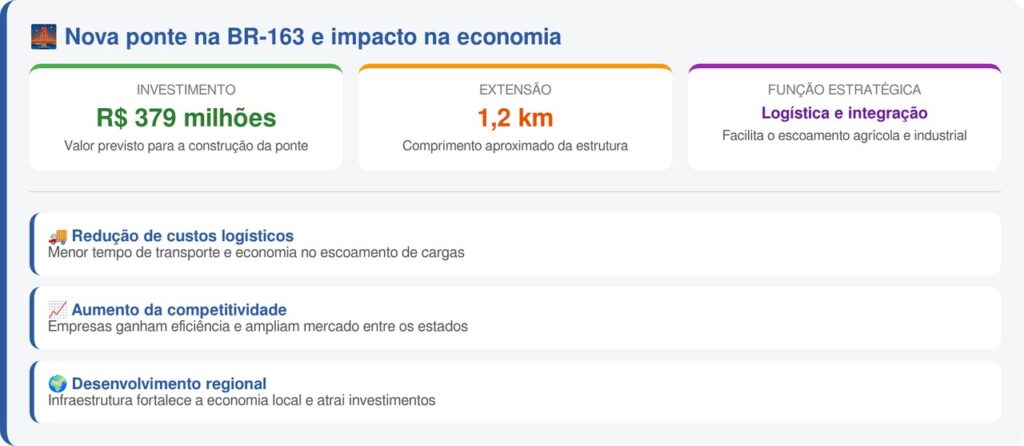Image resolution: width=1024 pixels, height=446 pixels.
Task: Click 'Facilita o escoamento agrícola e industrial'
Action: [x=844, y=135]
